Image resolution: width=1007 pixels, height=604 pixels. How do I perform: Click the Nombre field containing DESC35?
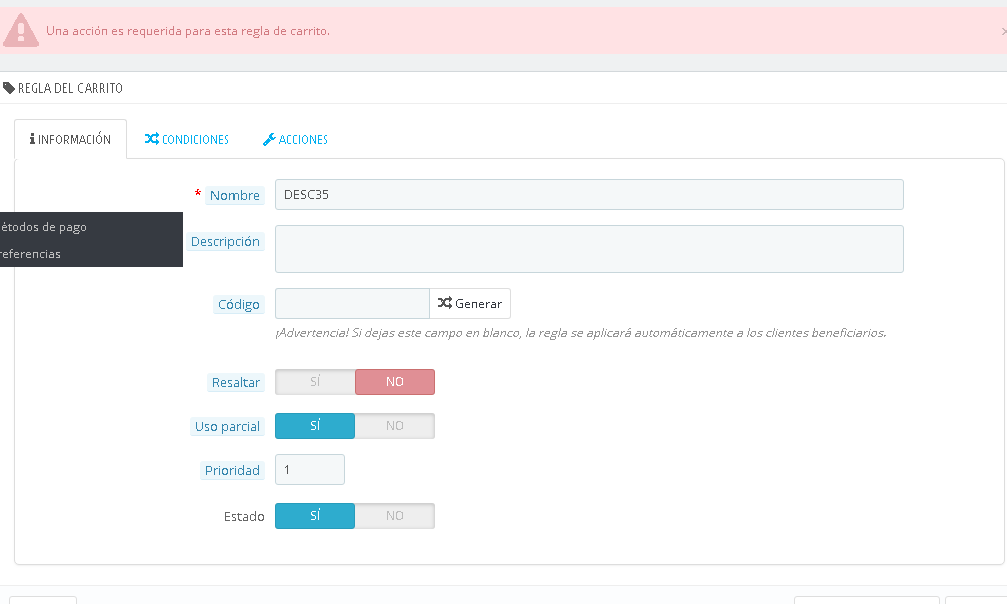[589, 195]
